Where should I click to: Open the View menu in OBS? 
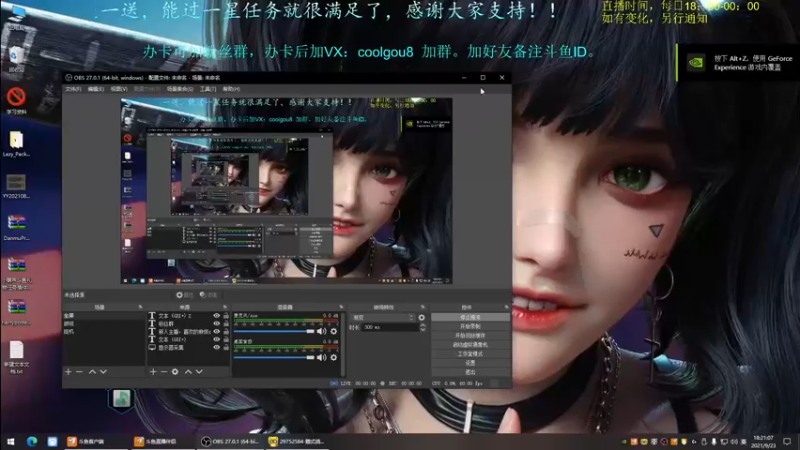click(119, 89)
